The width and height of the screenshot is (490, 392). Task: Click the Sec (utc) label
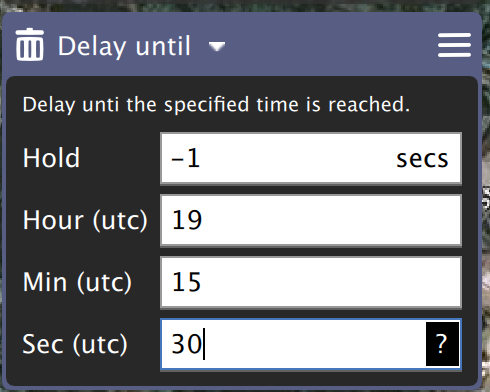click(x=75, y=344)
